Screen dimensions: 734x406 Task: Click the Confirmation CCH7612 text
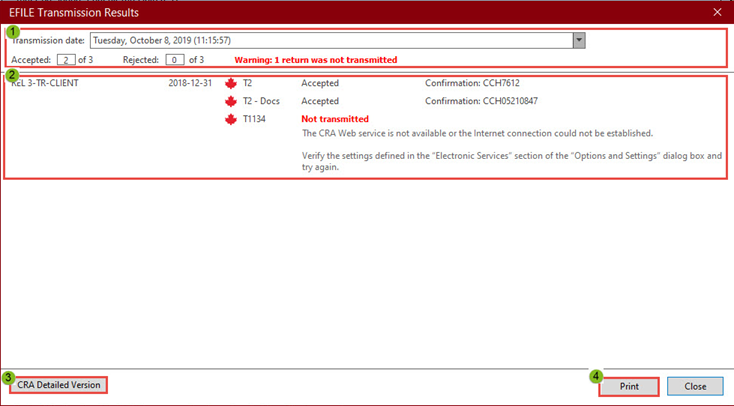click(x=472, y=83)
